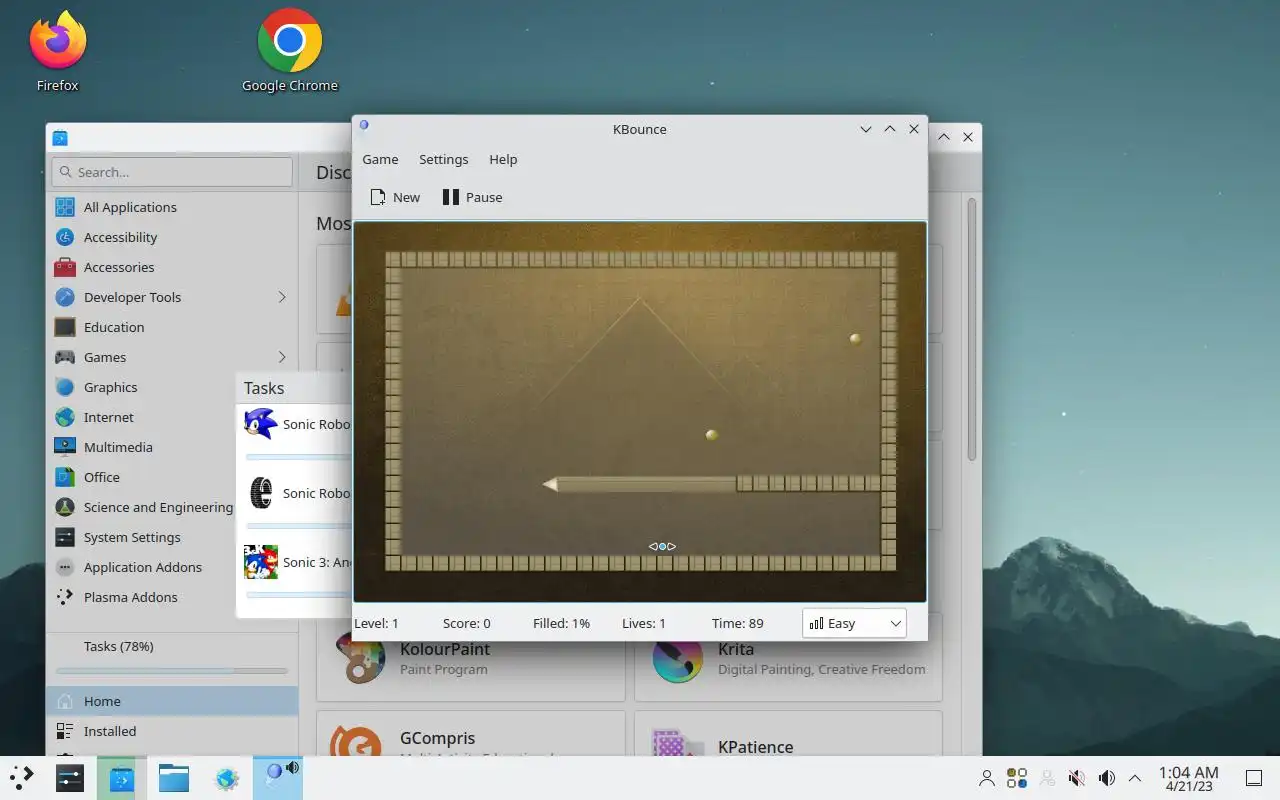Open the Accessories category in Discover
The image size is (1280, 800).
(x=172, y=267)
